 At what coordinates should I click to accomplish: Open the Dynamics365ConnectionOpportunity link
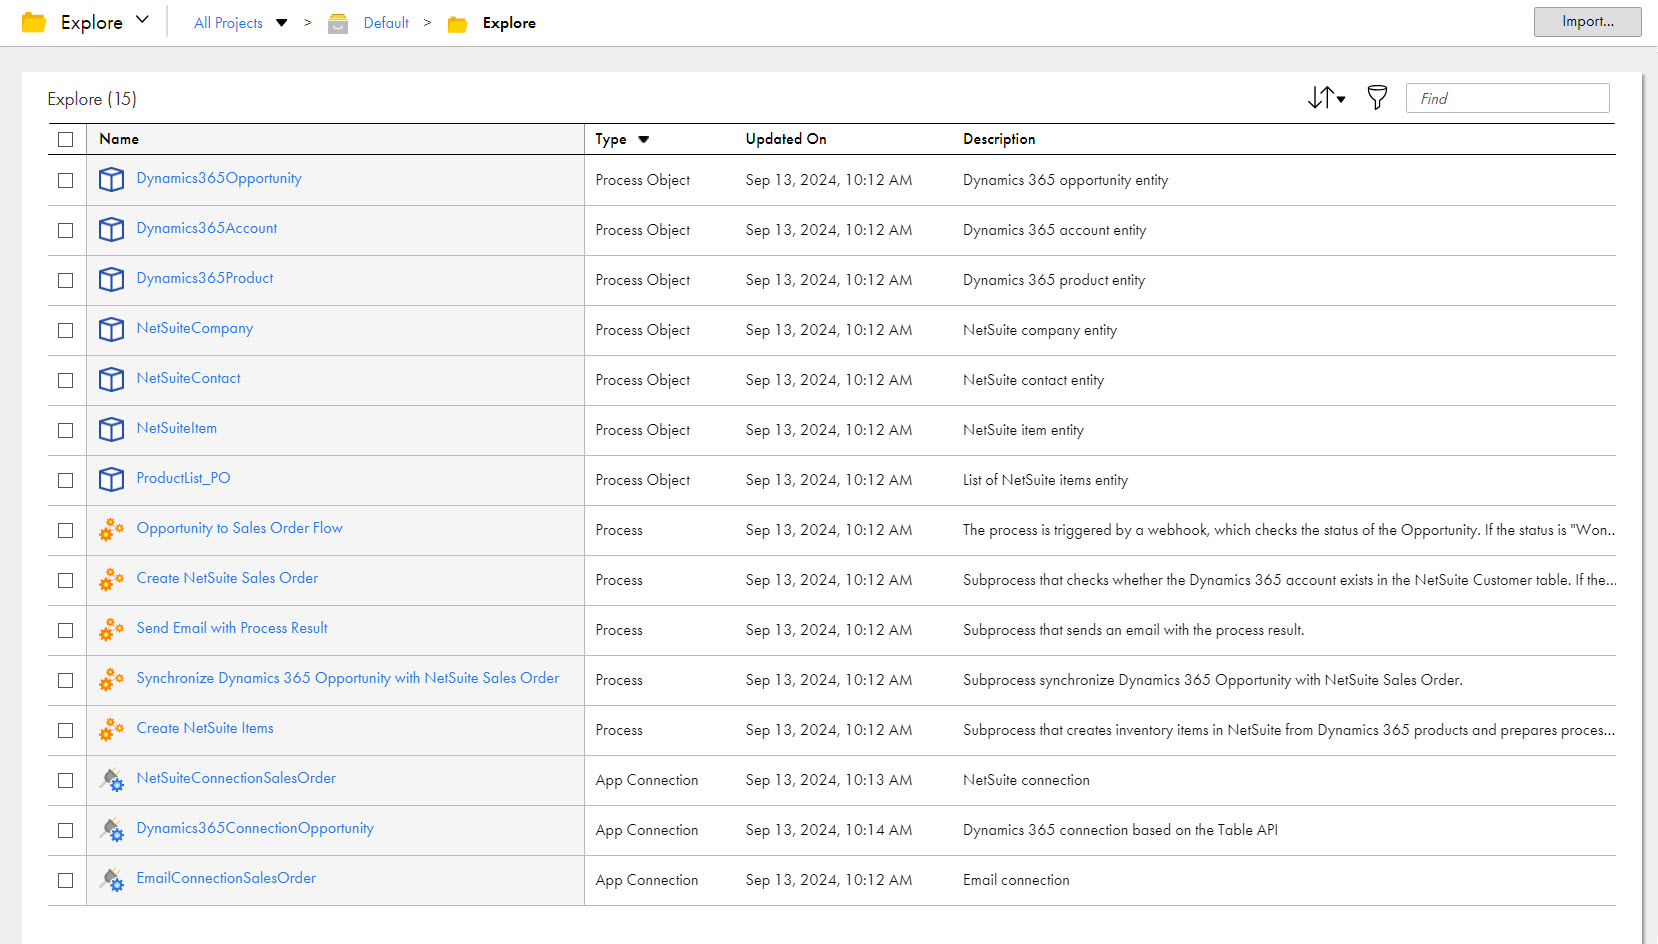click(x=255, y=828)
